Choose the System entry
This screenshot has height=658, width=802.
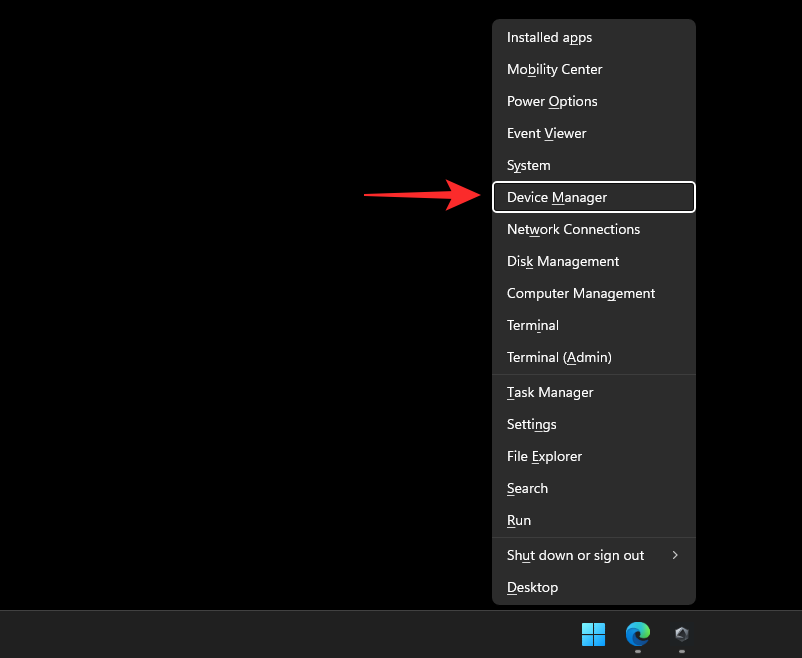tap(528, 165)
